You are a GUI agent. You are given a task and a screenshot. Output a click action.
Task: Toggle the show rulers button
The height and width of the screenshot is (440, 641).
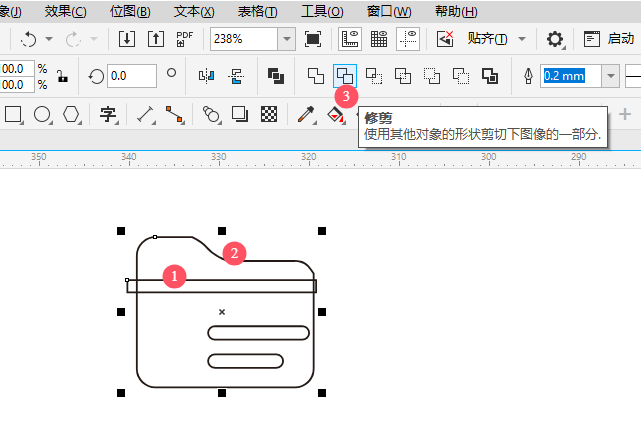pyautogui.click(x=350, y=39)
